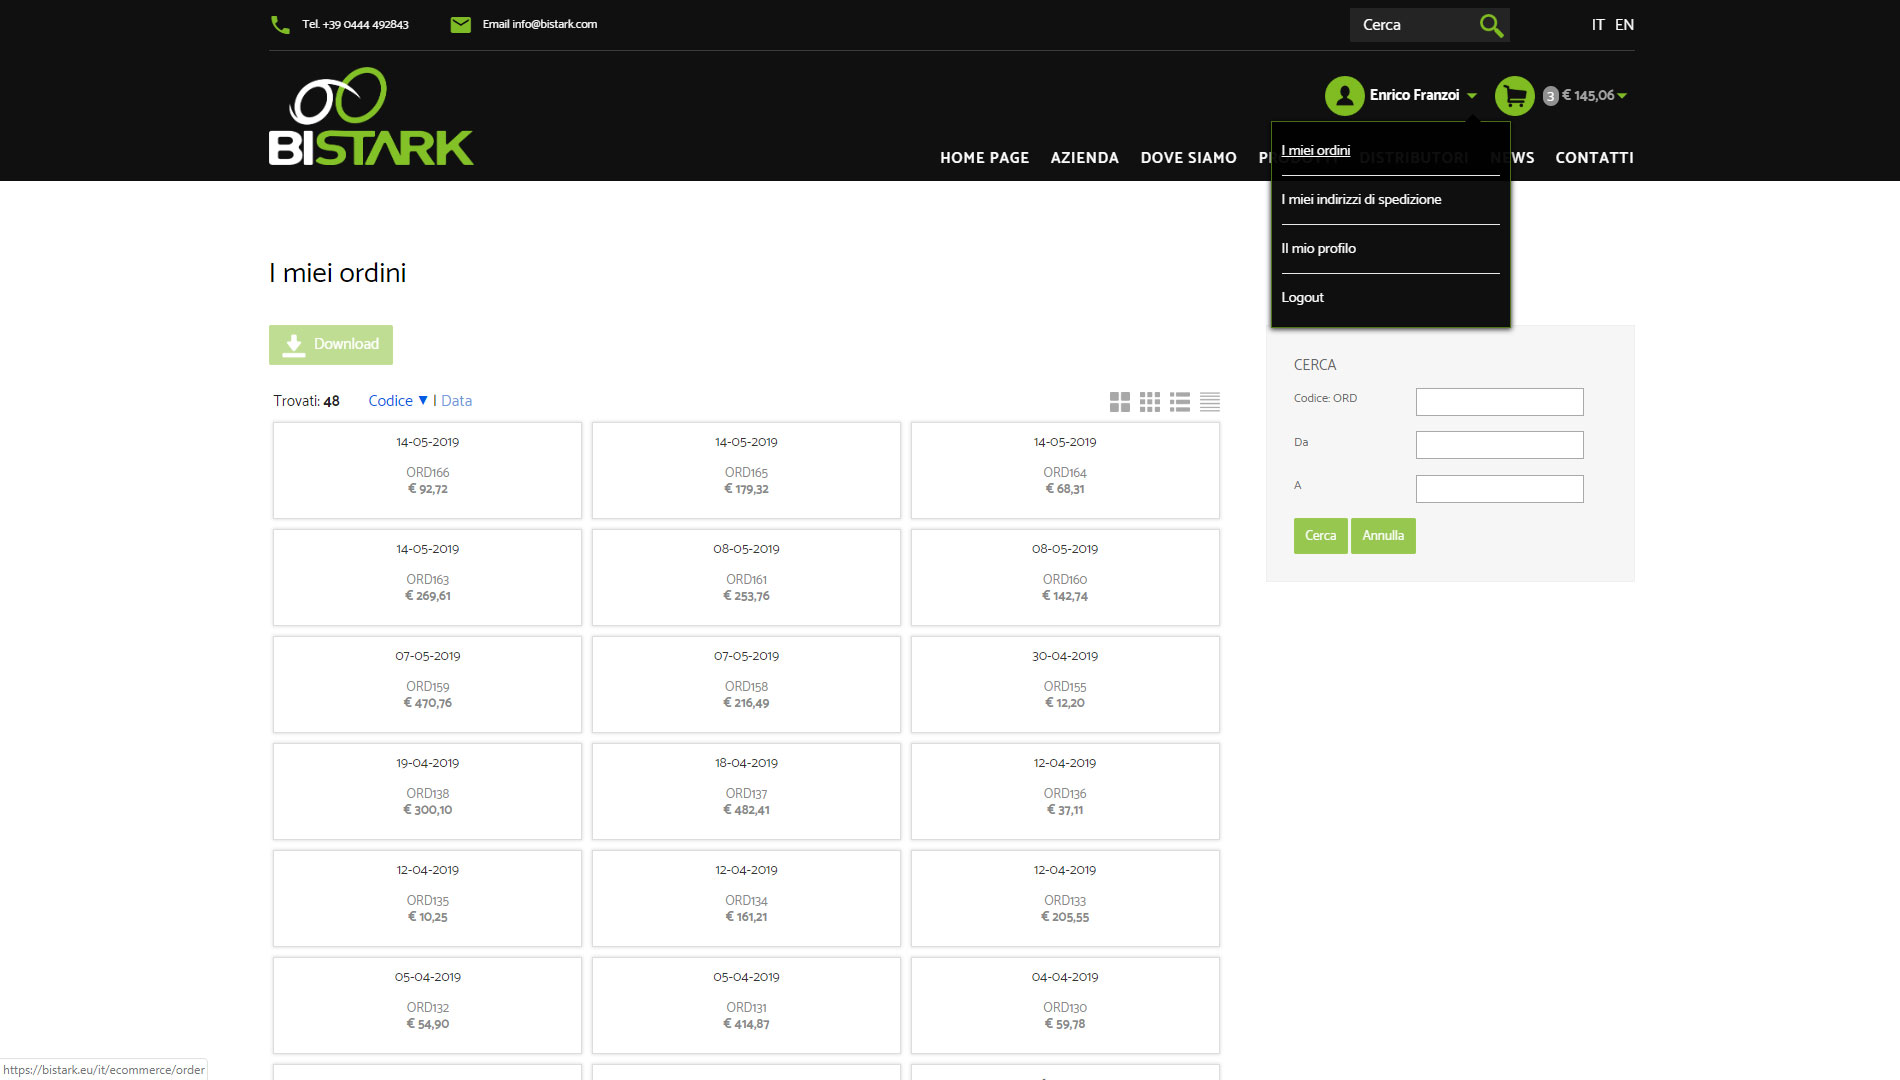
Task: Click the Bistark logo
Action: [x=371, y=117]
